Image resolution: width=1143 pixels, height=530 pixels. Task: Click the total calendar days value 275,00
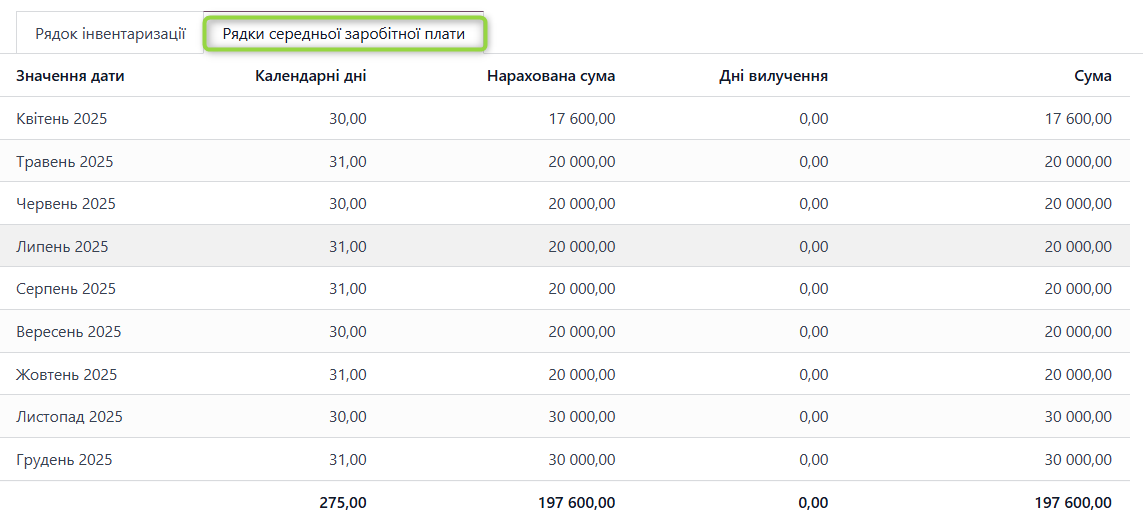tap(342, 503)
